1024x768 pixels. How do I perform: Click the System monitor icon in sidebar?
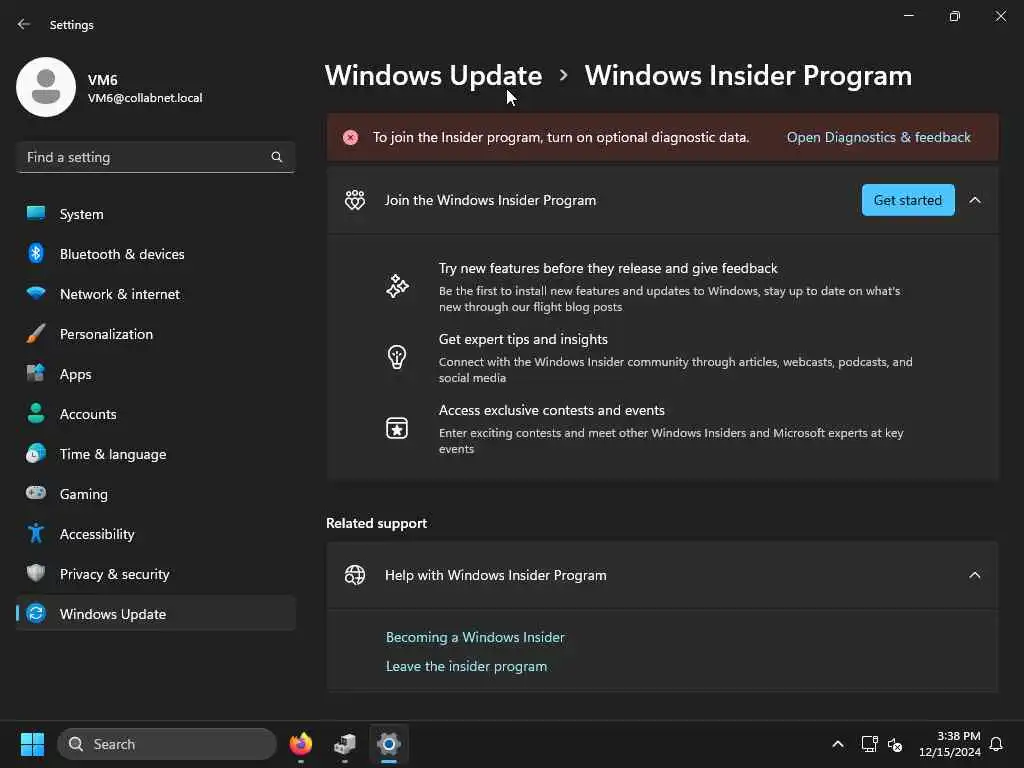pos(36,214)
